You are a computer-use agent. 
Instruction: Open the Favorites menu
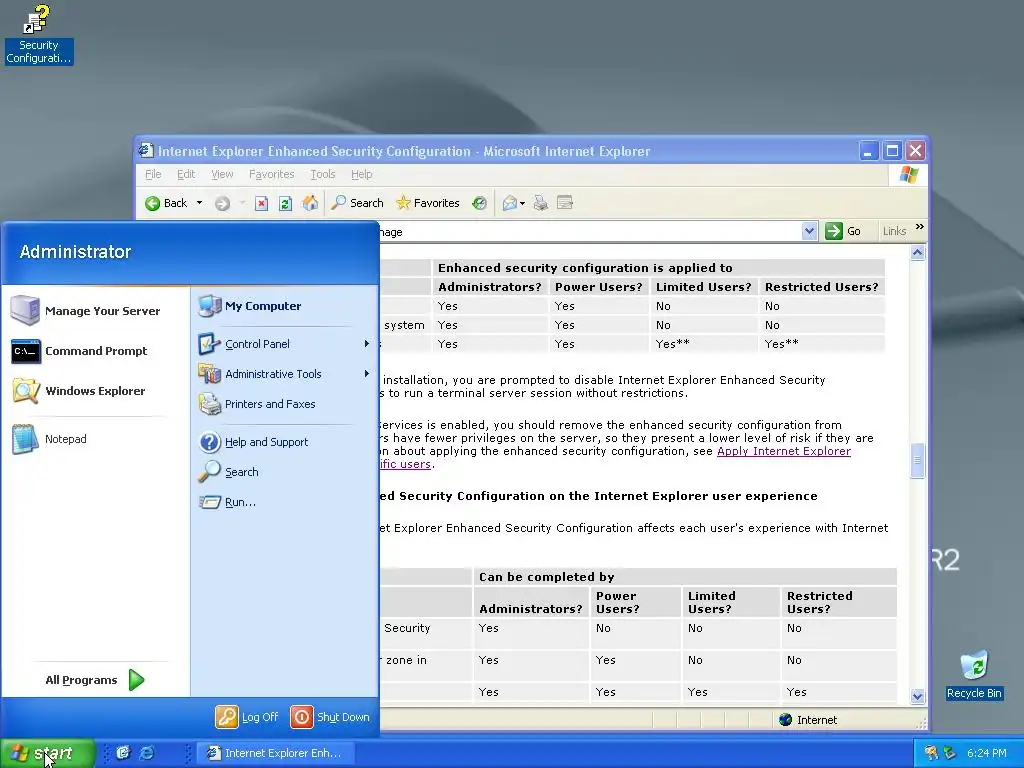(272, 174)
